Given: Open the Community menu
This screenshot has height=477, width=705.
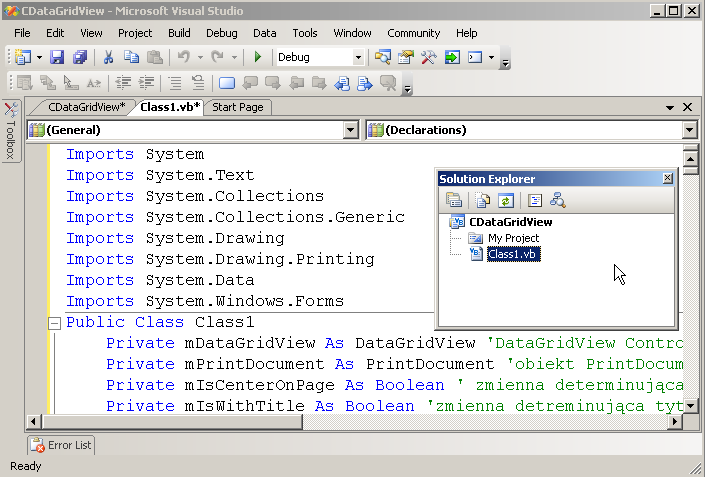Looking at the screenshot, I should click(414, 33).
